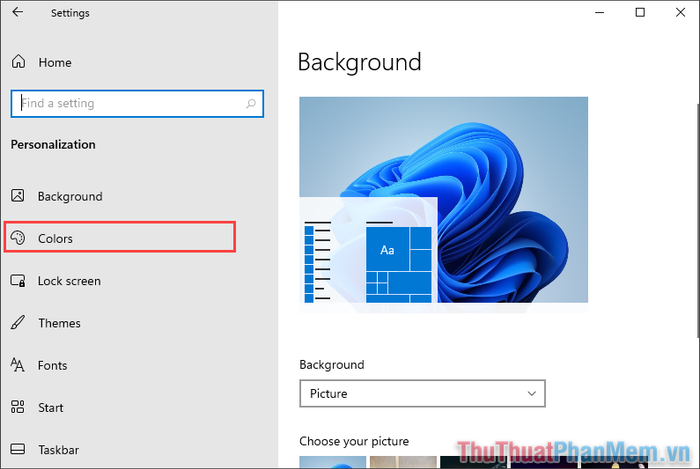Click the Fonts icon
The height and width of the screenshot is (469, 700).
pos(17,365)
